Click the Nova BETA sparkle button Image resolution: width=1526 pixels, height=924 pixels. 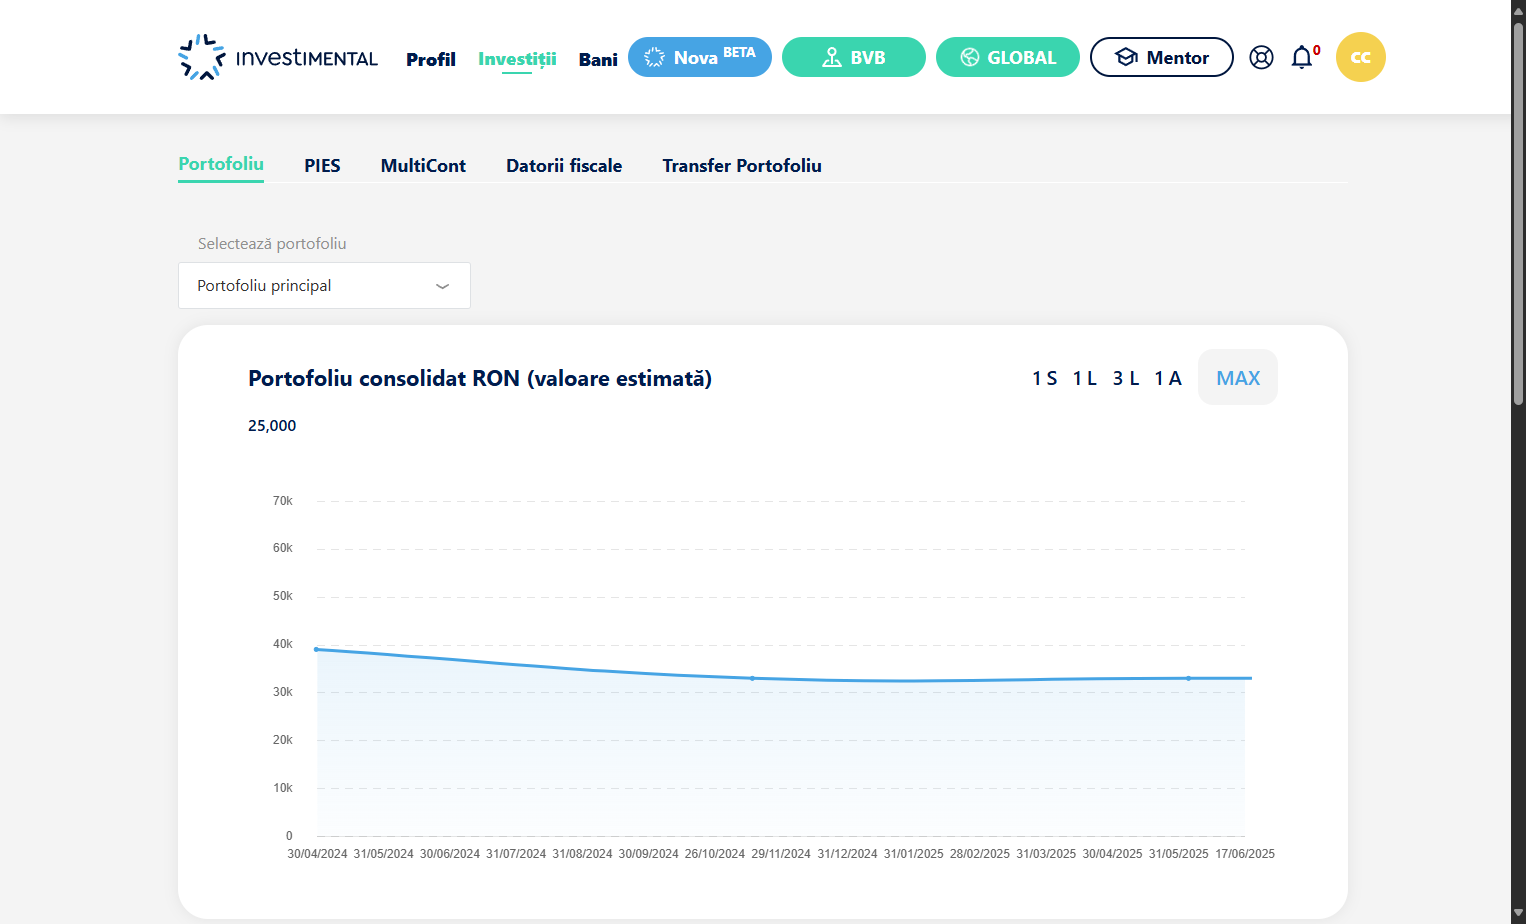[700, 57]
